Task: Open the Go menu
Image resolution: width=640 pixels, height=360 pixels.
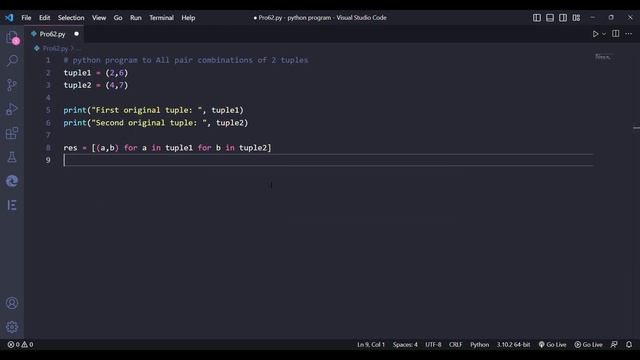Action: (x=118, y=18)
